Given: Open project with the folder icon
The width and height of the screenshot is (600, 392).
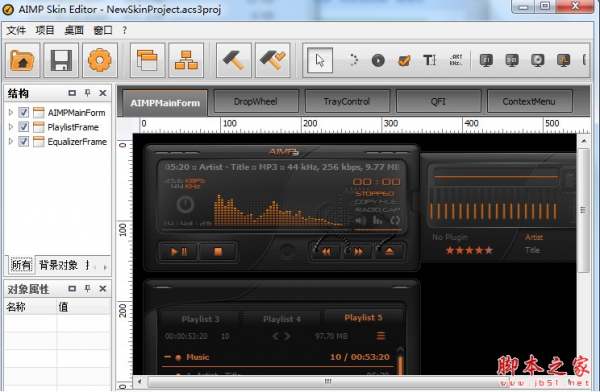Looking at the screenshot, I should (23, 60).
